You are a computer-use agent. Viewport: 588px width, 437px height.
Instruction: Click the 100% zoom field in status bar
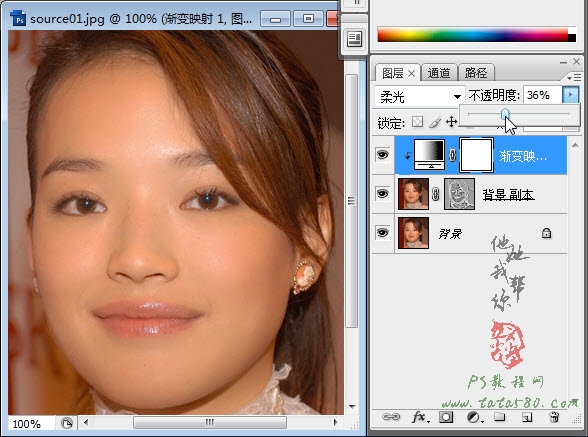32,423
